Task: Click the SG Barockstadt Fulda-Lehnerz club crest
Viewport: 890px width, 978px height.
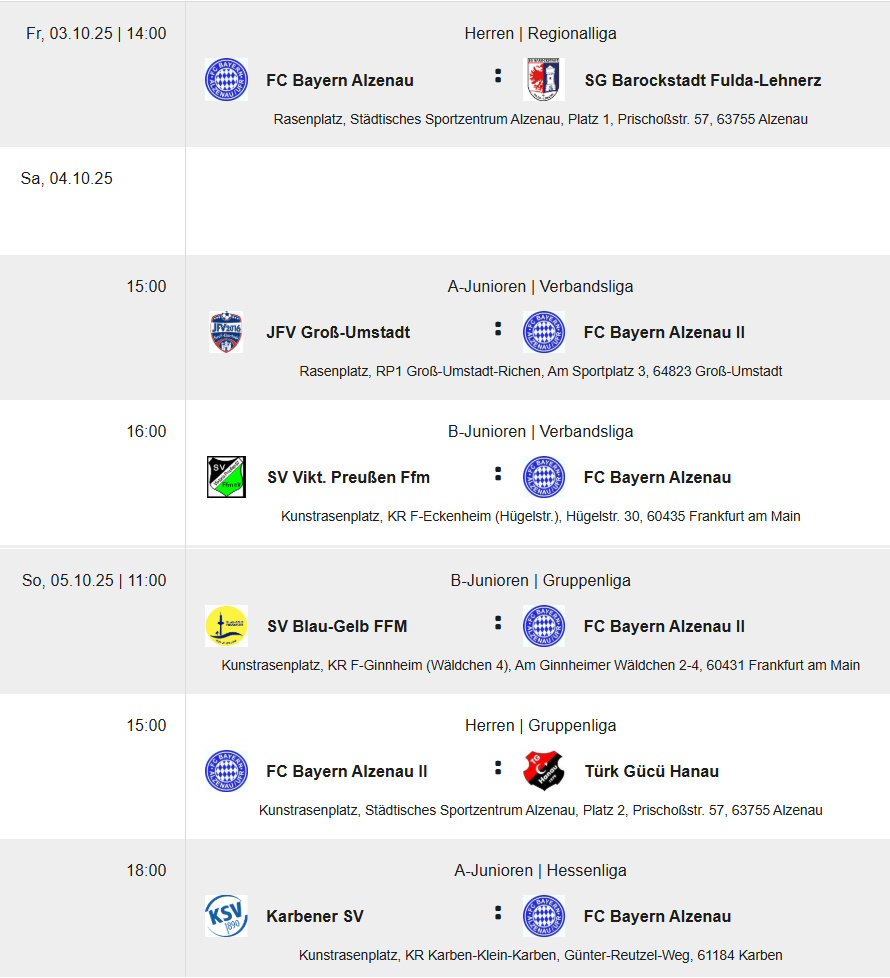Action: [x=544, y=80]
